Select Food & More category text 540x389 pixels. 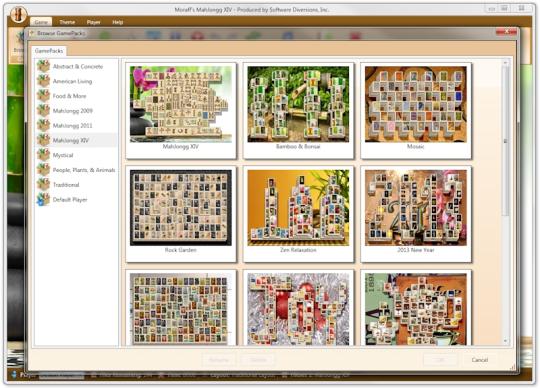(69, 96)
